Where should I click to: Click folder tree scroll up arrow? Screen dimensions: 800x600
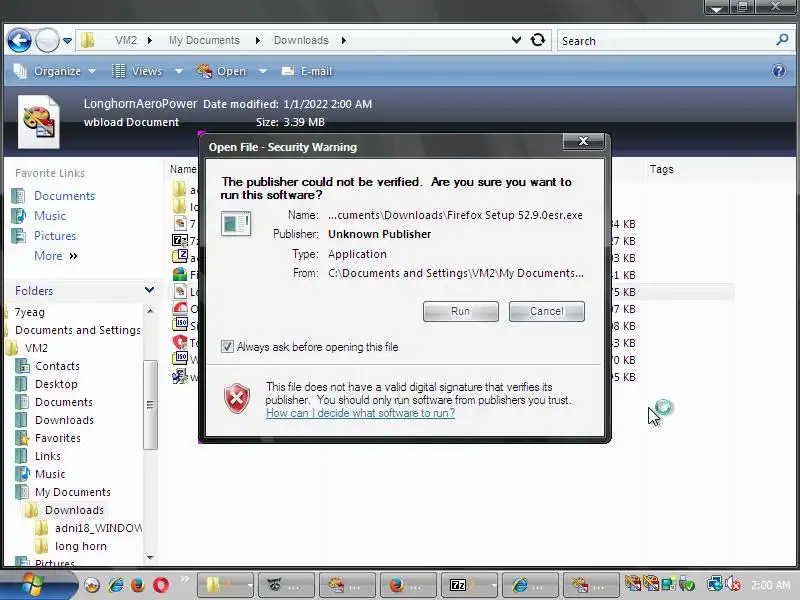pyautogui.click(x=150, y=311)
